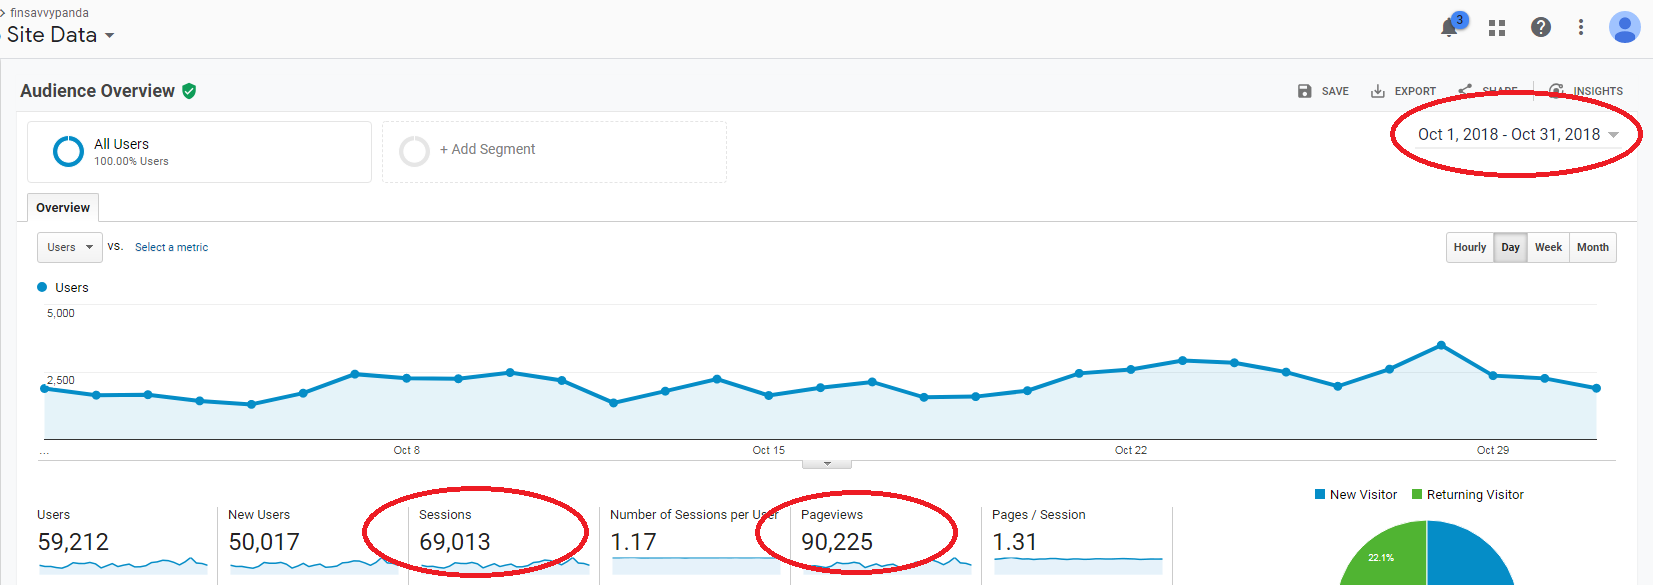
Task: Click the New Users sparkline under 50,017
Action: point(314,566)
